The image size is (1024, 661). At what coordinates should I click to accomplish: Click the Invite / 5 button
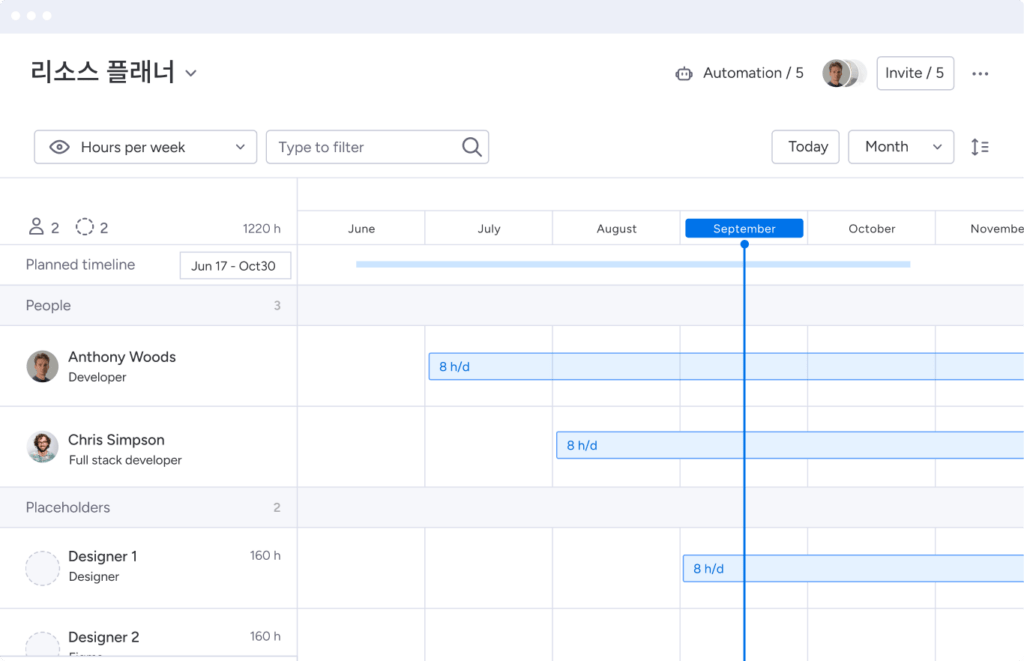[914, 73]
